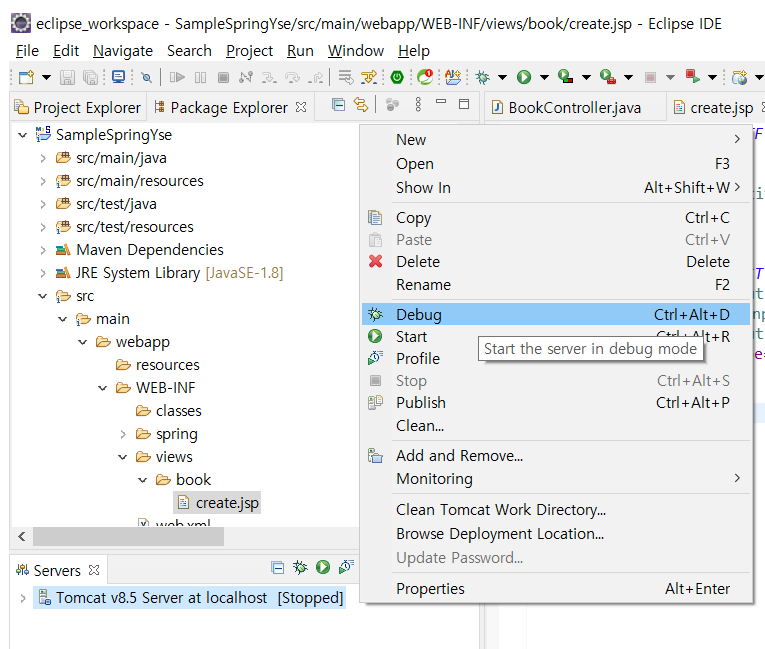
Task: Open the File menu
Action: [27, 51]
